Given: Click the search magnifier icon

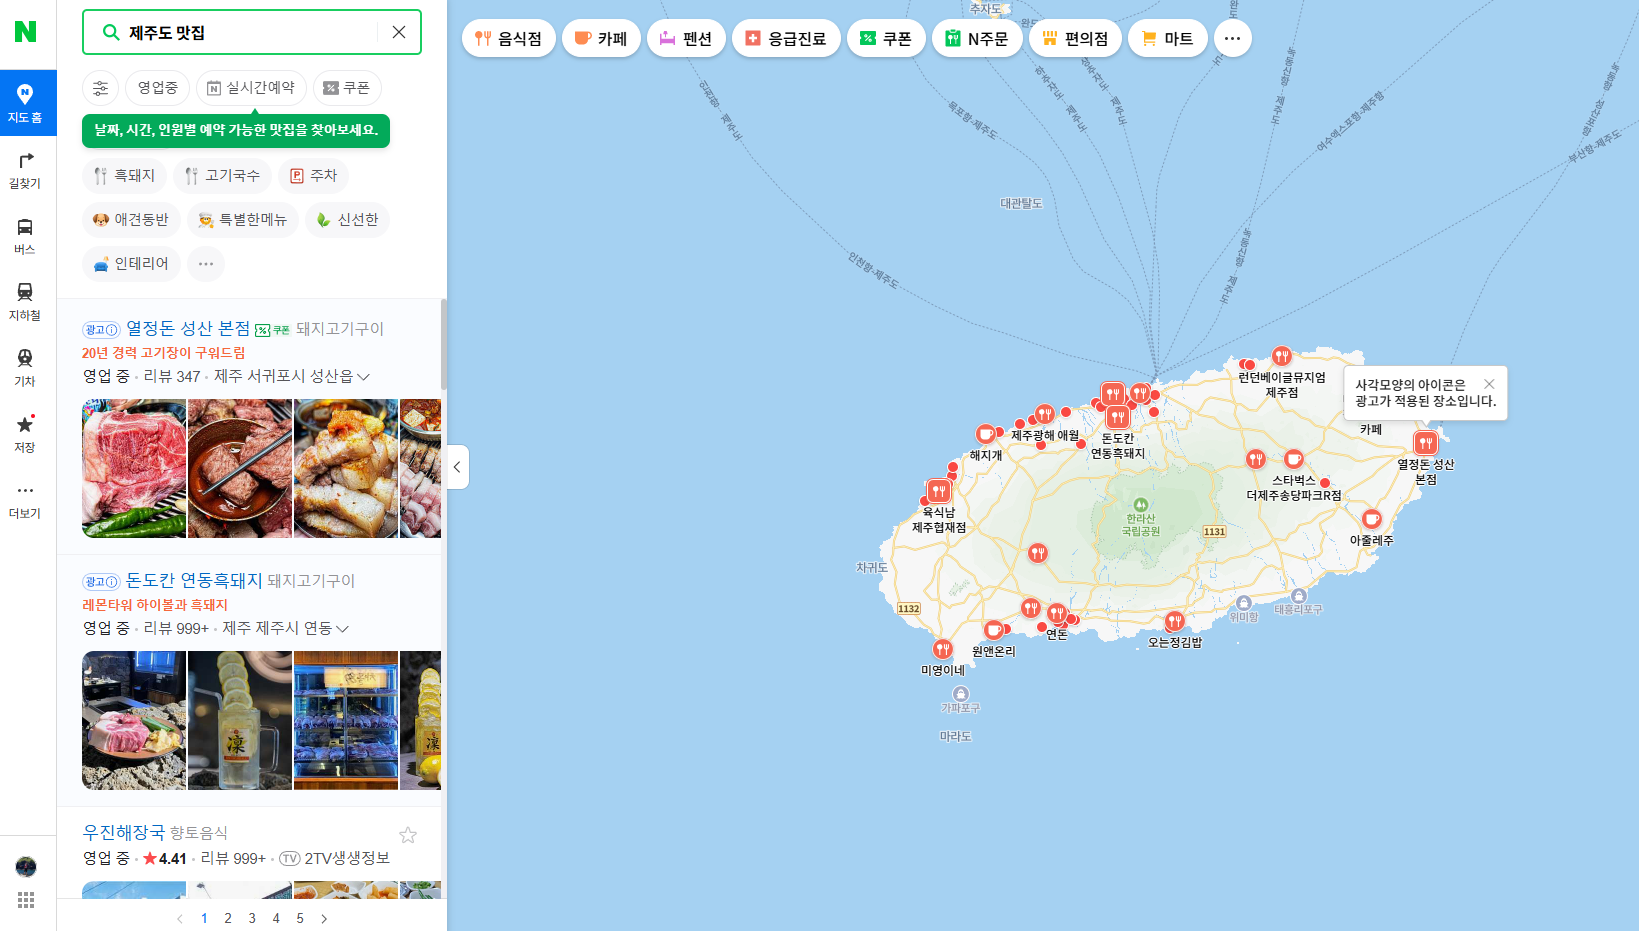Looking at the screenshot, I should [111, 32].
